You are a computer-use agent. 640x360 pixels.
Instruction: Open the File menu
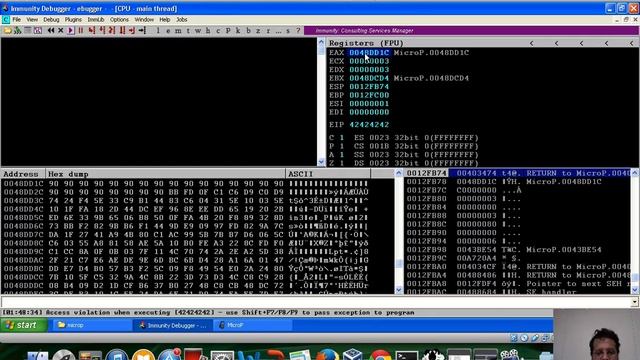click(x=16, y=20)
